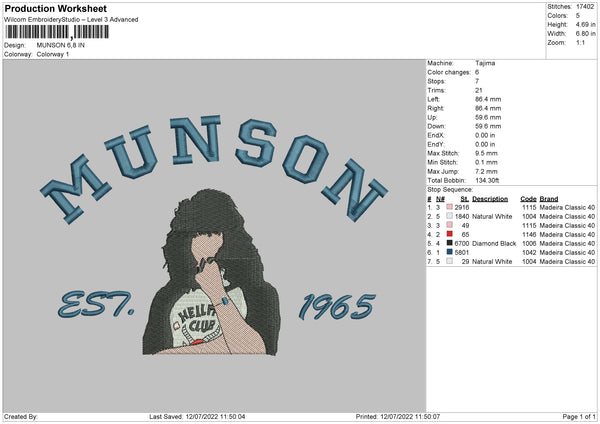Click the 'Max Jump:' value 7.2 mm
The image size is (600, 424).
click(x=486, y=171)
